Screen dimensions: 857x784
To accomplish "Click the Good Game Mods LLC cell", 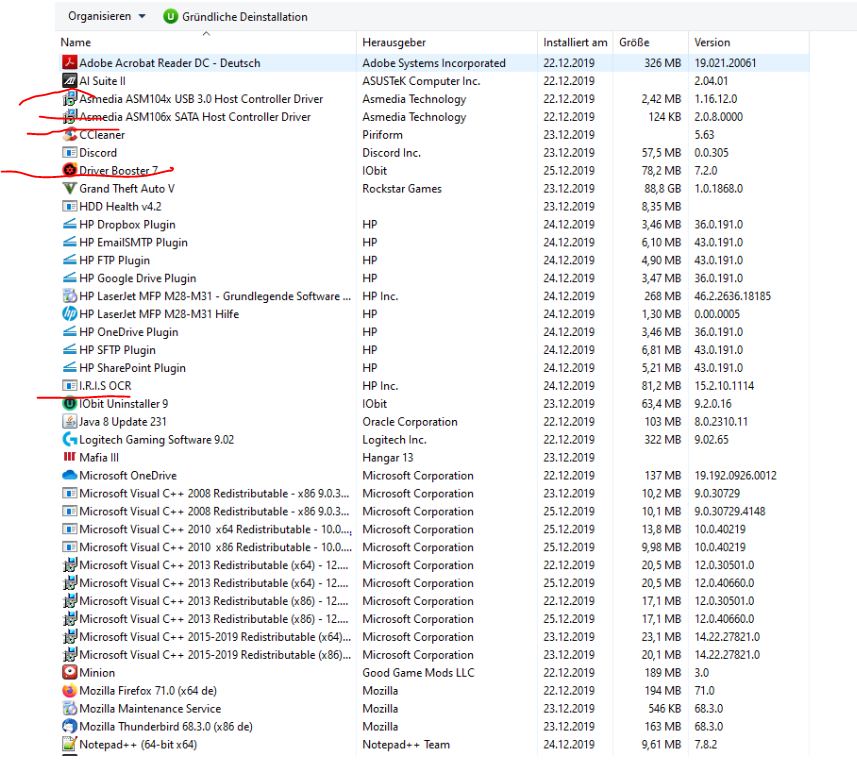I will [418, 672].
